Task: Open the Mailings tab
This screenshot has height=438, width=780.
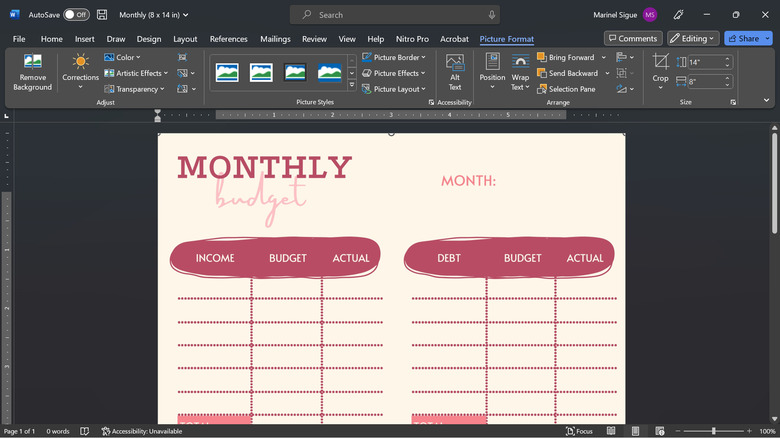Action: (x=275, y=39)
